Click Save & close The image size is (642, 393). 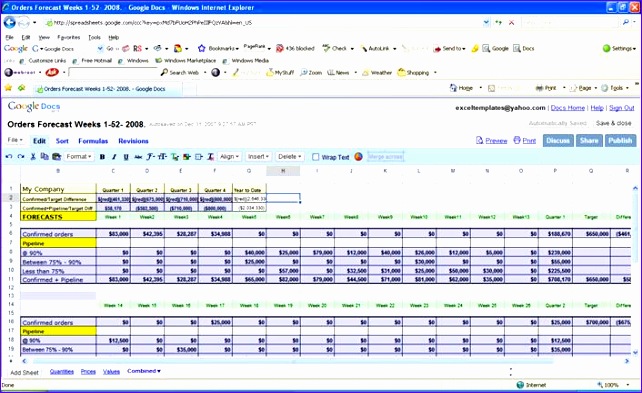pos(613,123)
